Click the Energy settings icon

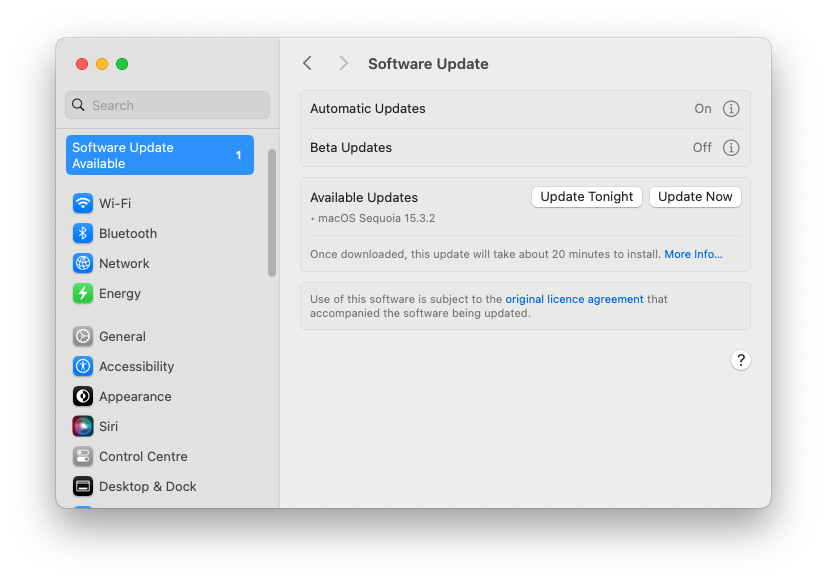click(83, 293)
